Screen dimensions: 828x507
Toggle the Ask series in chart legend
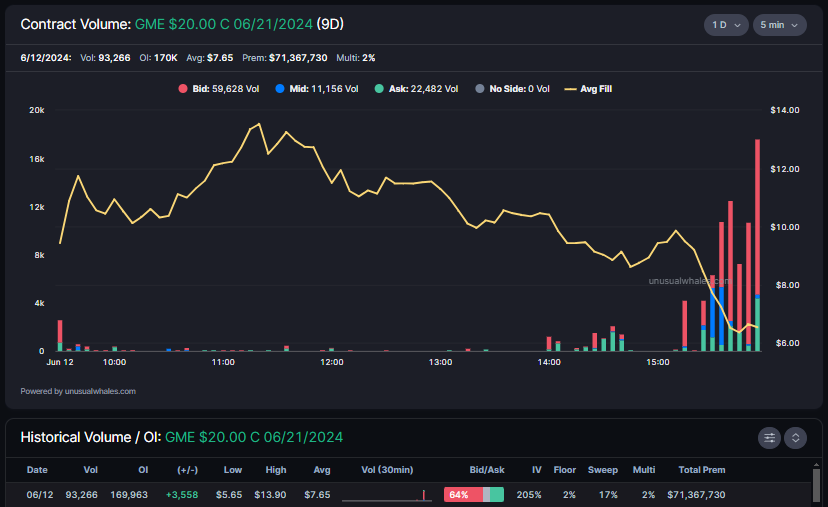pyautogui.click(x=417, y=89)
